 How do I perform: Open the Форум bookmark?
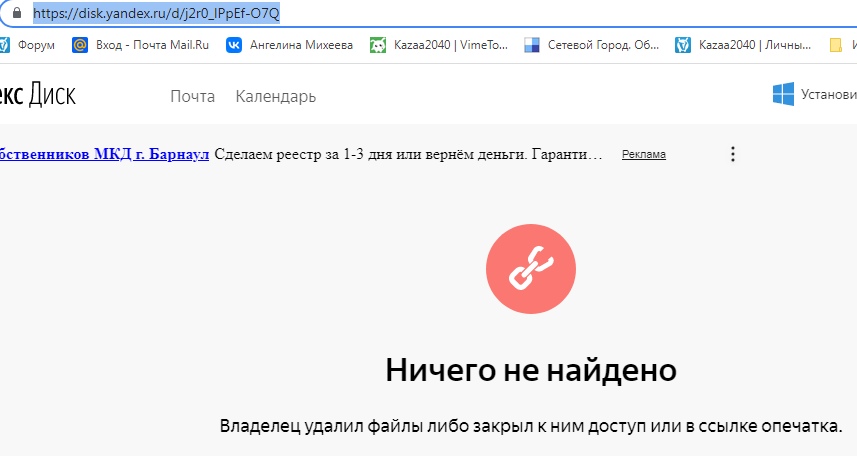pyautogui.click(x=27, y=45)
